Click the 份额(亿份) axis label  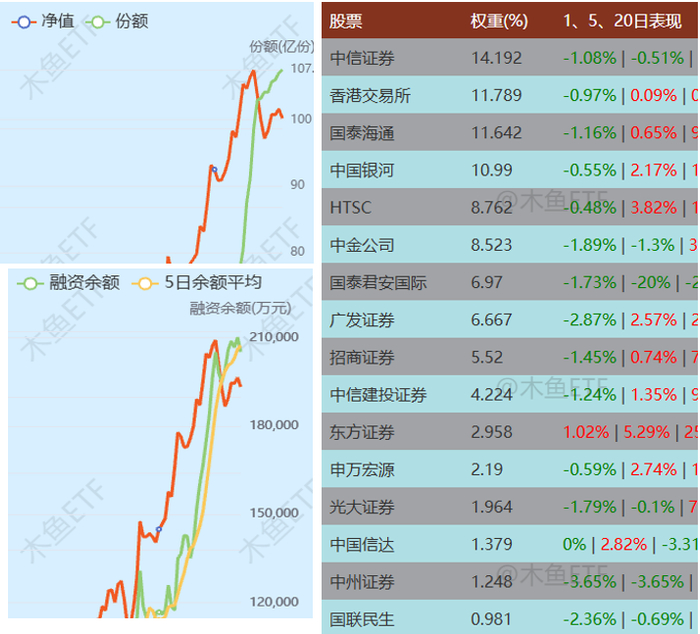click(x=282, y=46)
